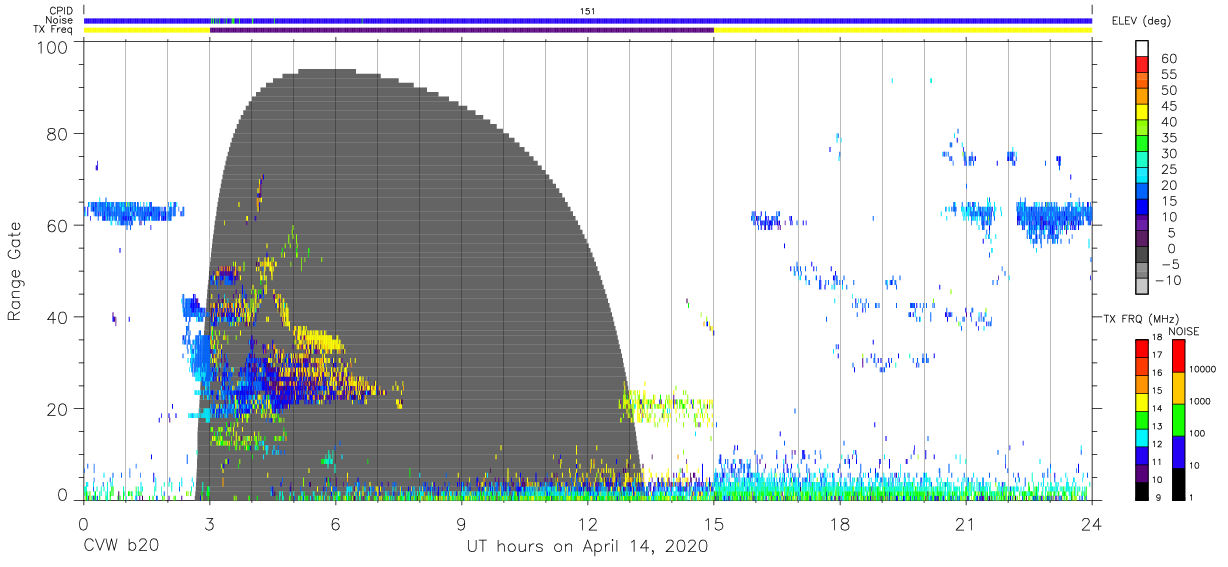The height and width of the screenshot is (567, 1228).
Task: Click x-axis tick label 6
Action: [x=335, y=523]
